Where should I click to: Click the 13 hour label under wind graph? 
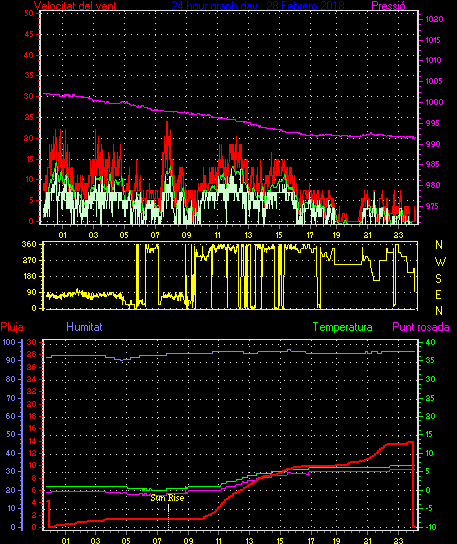click(248, 235)
